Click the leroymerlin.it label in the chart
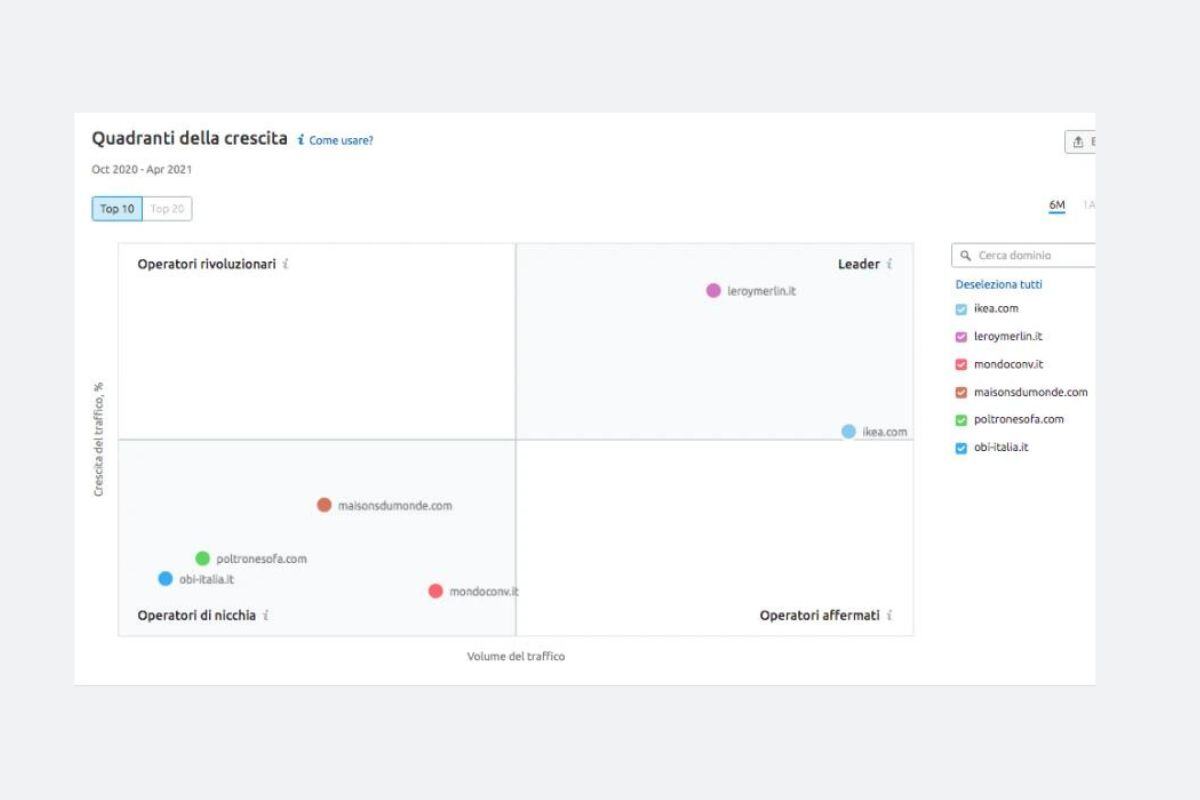 (762, 291)
